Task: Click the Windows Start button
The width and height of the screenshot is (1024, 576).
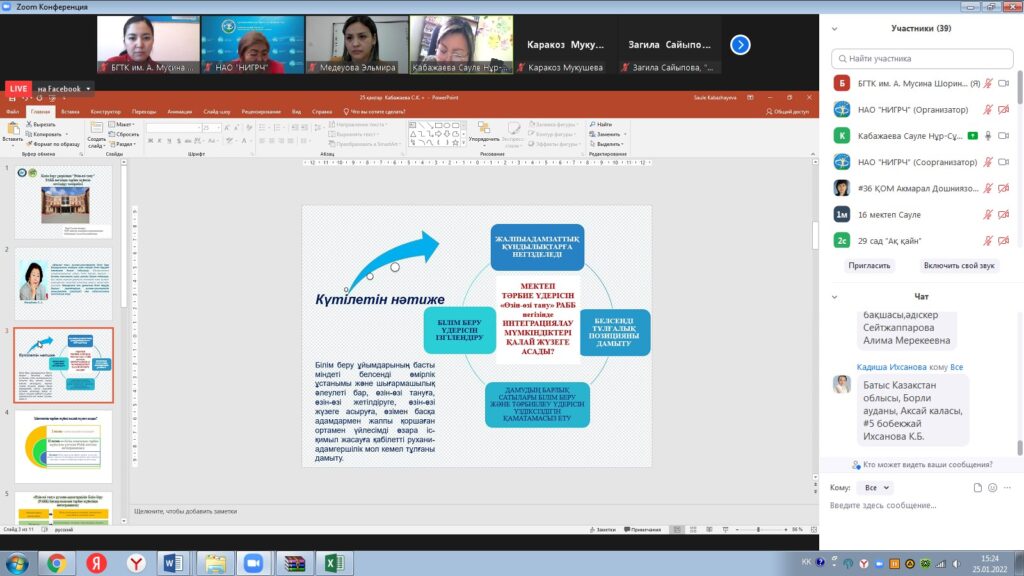Action: coord(16,563)
